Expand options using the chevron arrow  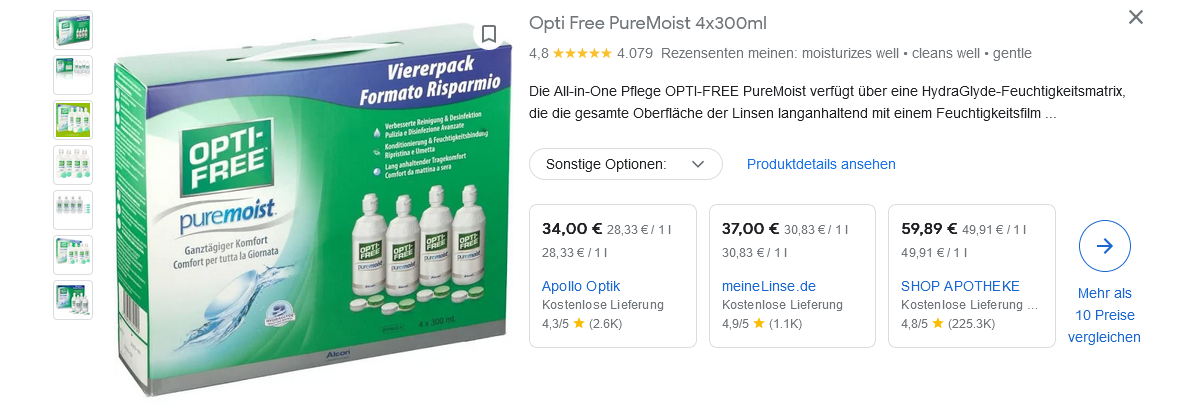click(x=698, y=164)
